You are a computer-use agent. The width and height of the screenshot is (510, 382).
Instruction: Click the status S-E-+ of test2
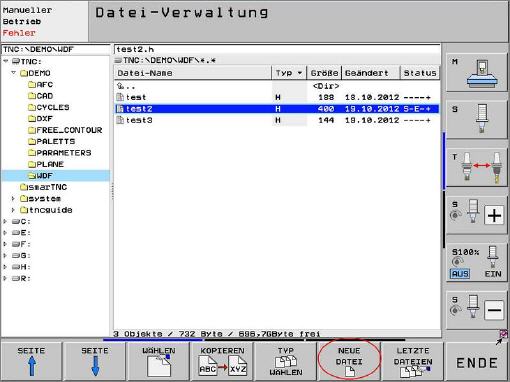click(x=417, y=109)
